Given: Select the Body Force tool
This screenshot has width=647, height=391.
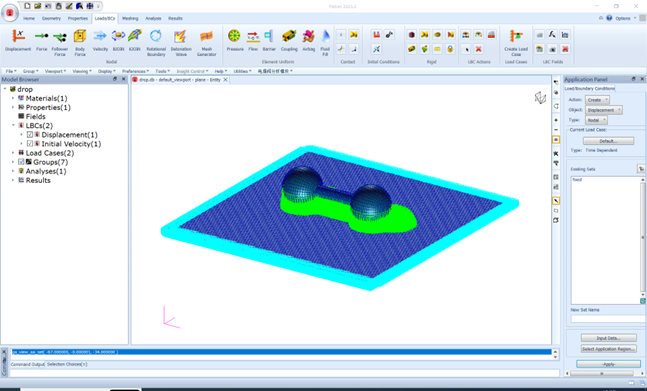Looking at the screenshot, I should point(80,42).
